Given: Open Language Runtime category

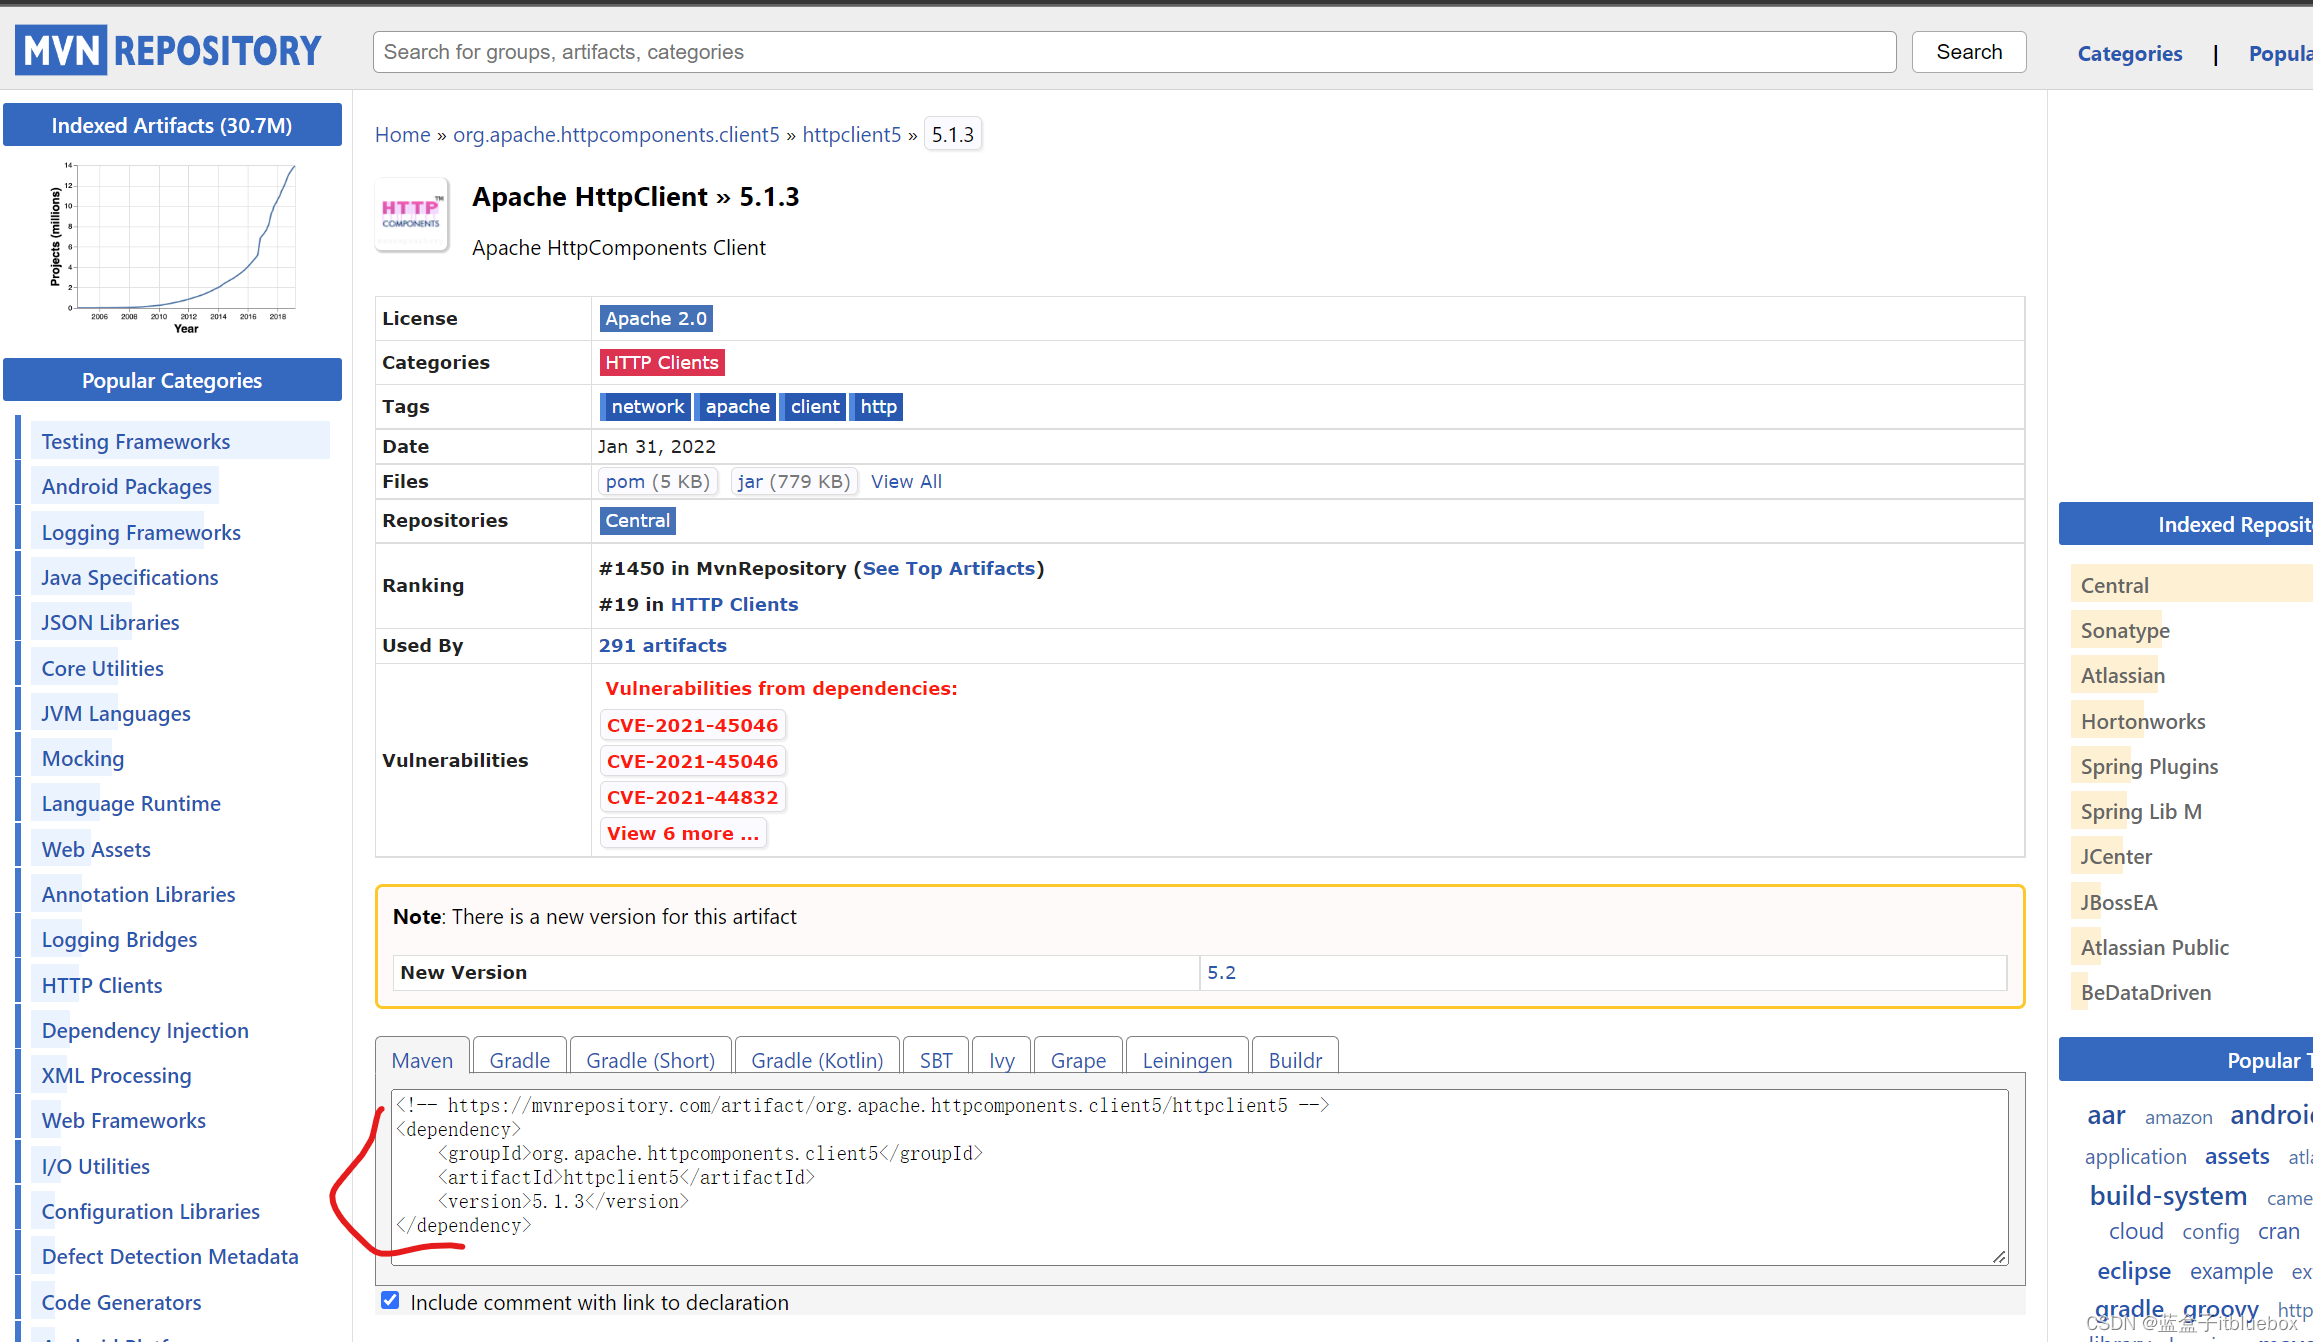Looking at the screenshot, I should pos(130,803).
